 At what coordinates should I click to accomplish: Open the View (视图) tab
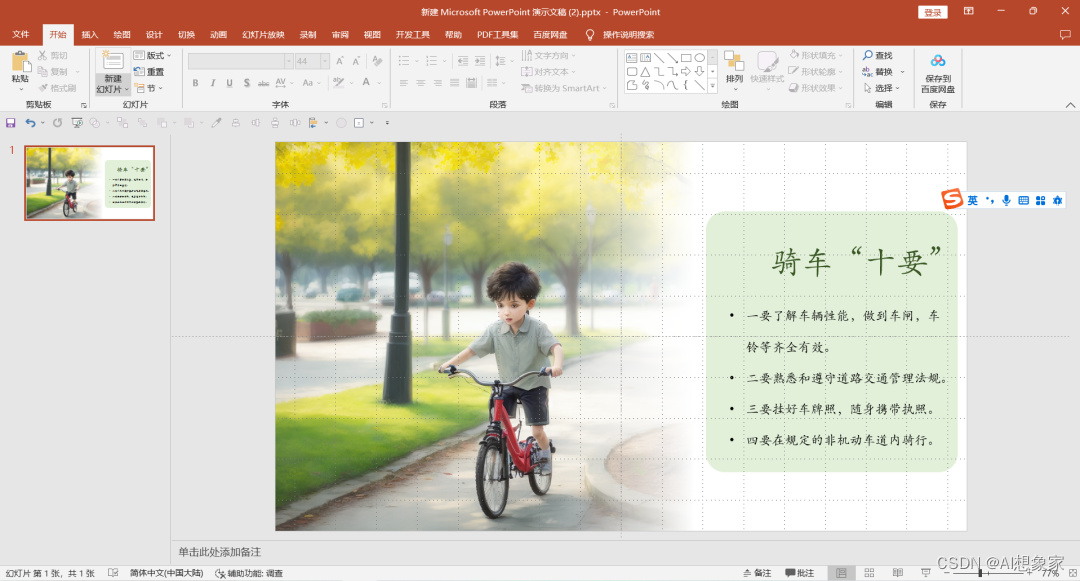point(372,34)
